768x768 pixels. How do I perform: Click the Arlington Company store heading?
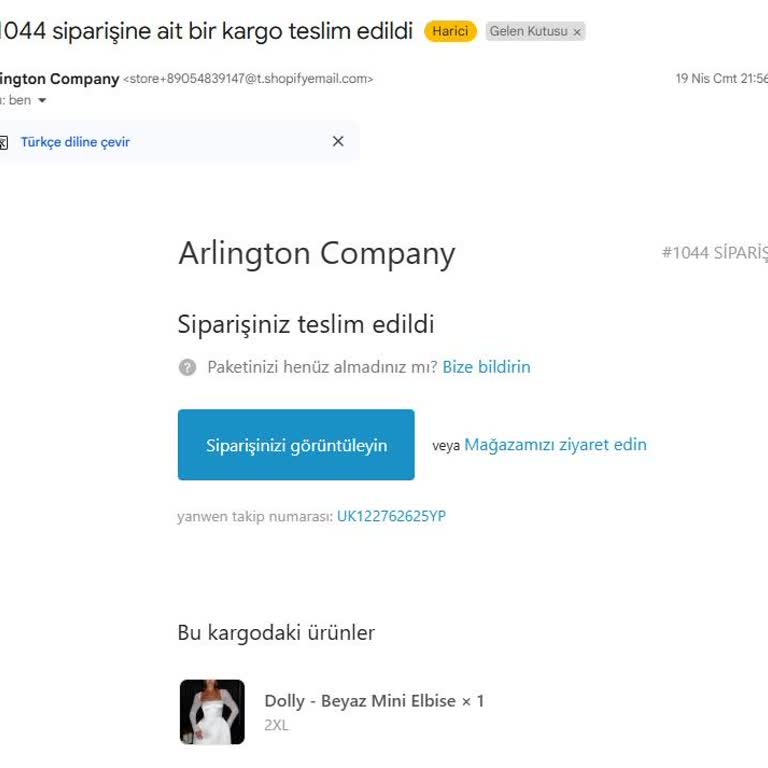316,254
